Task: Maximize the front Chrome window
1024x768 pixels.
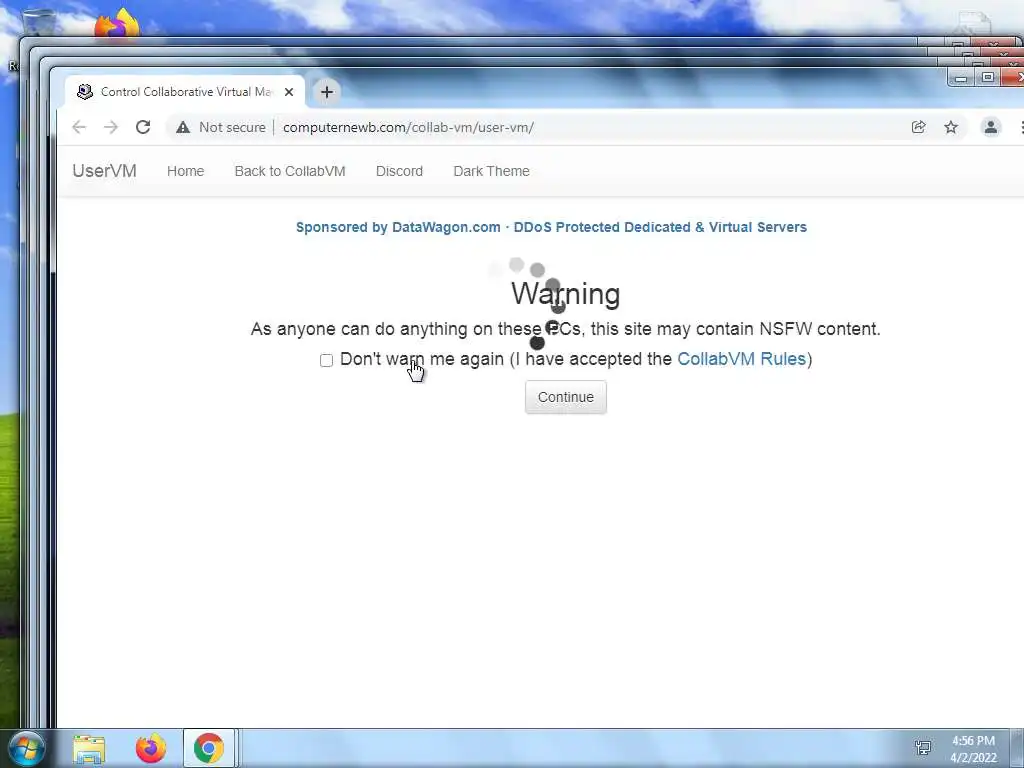Action: tap(987, 78)
